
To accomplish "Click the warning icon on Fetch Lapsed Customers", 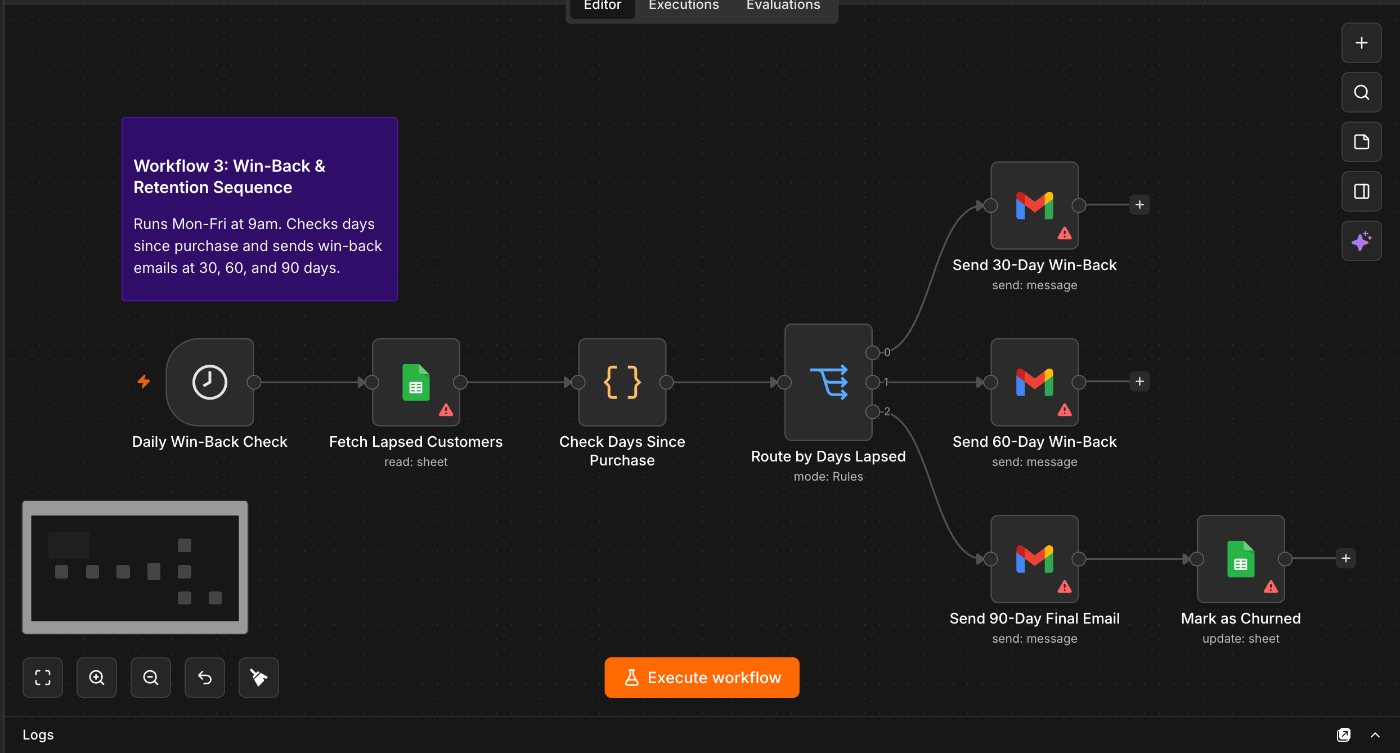I will coord(446,410).
